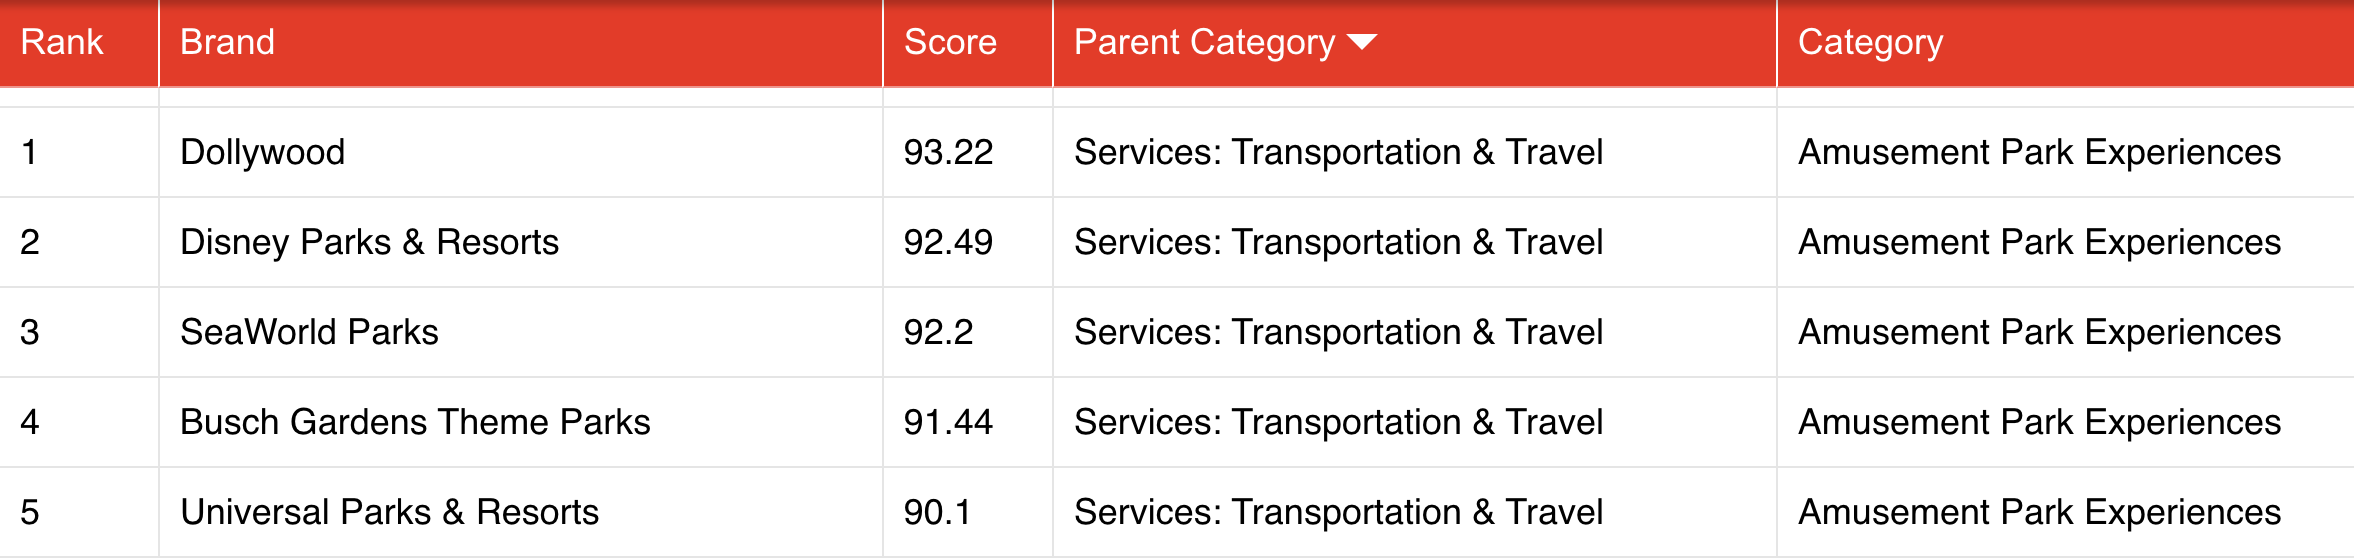Image resolution: width=2354 pixels, height=558 pixels.
Task: Click Dollywood's Amusement Park Experiences cell
Action: click(2039, 152)
